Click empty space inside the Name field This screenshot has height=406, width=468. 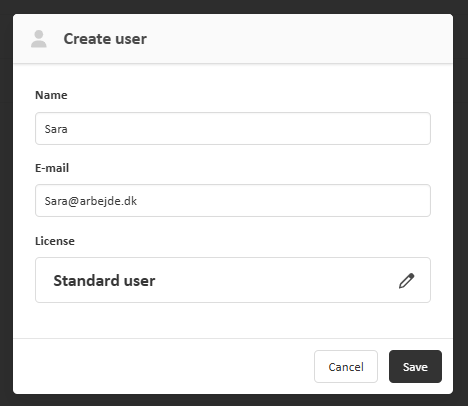250,129
